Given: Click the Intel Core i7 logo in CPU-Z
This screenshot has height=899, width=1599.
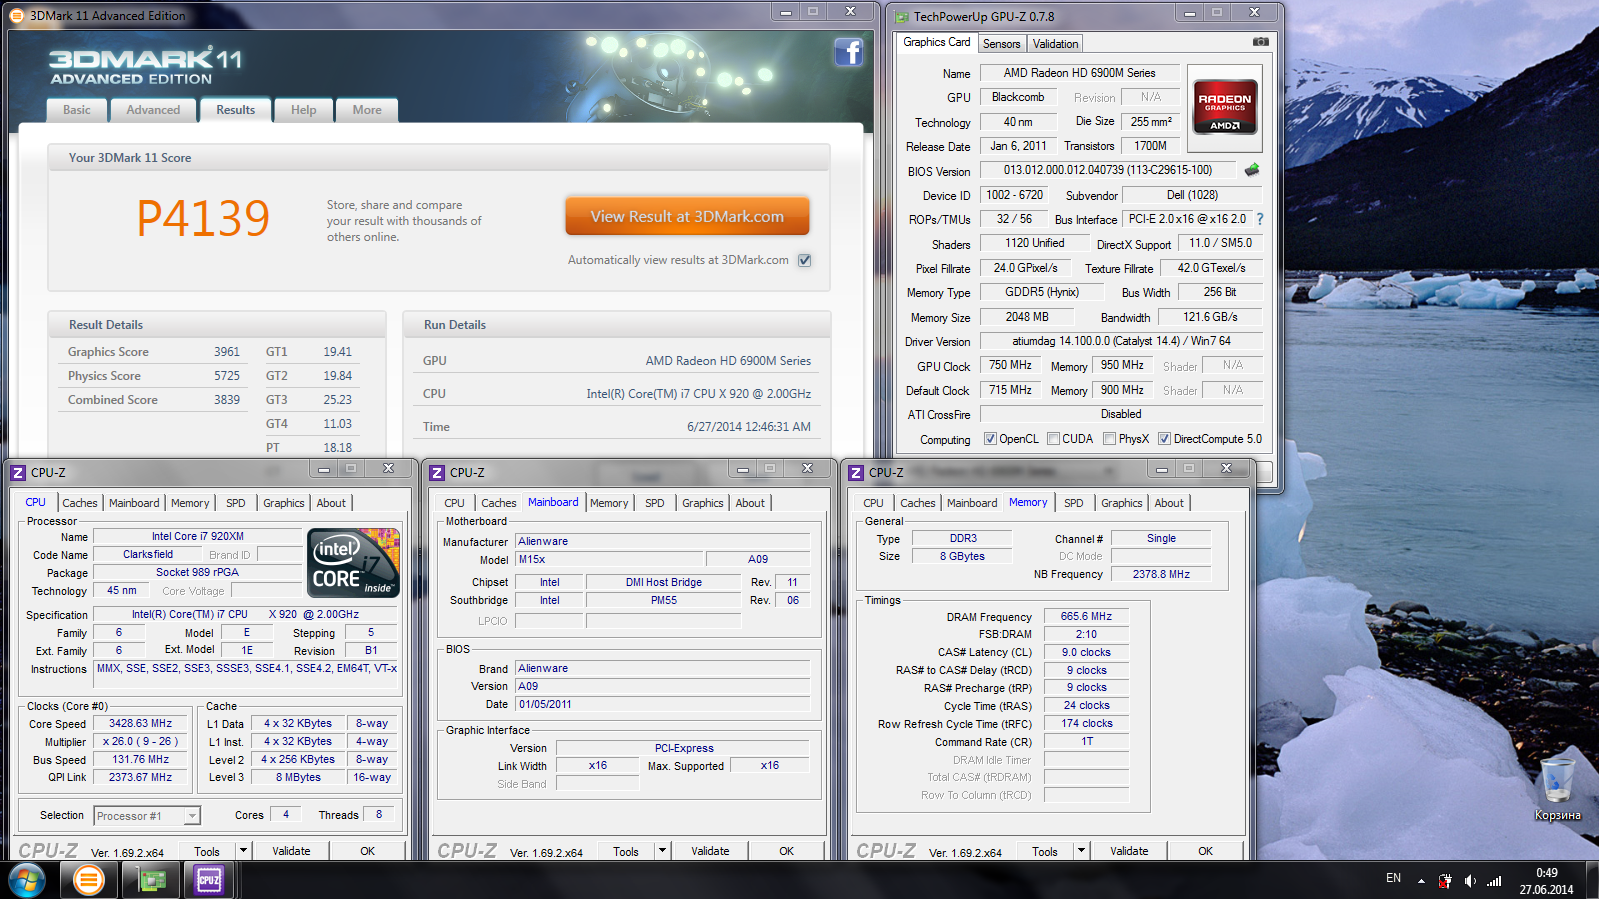Looking at the screenshot, I should coord(354,563).
